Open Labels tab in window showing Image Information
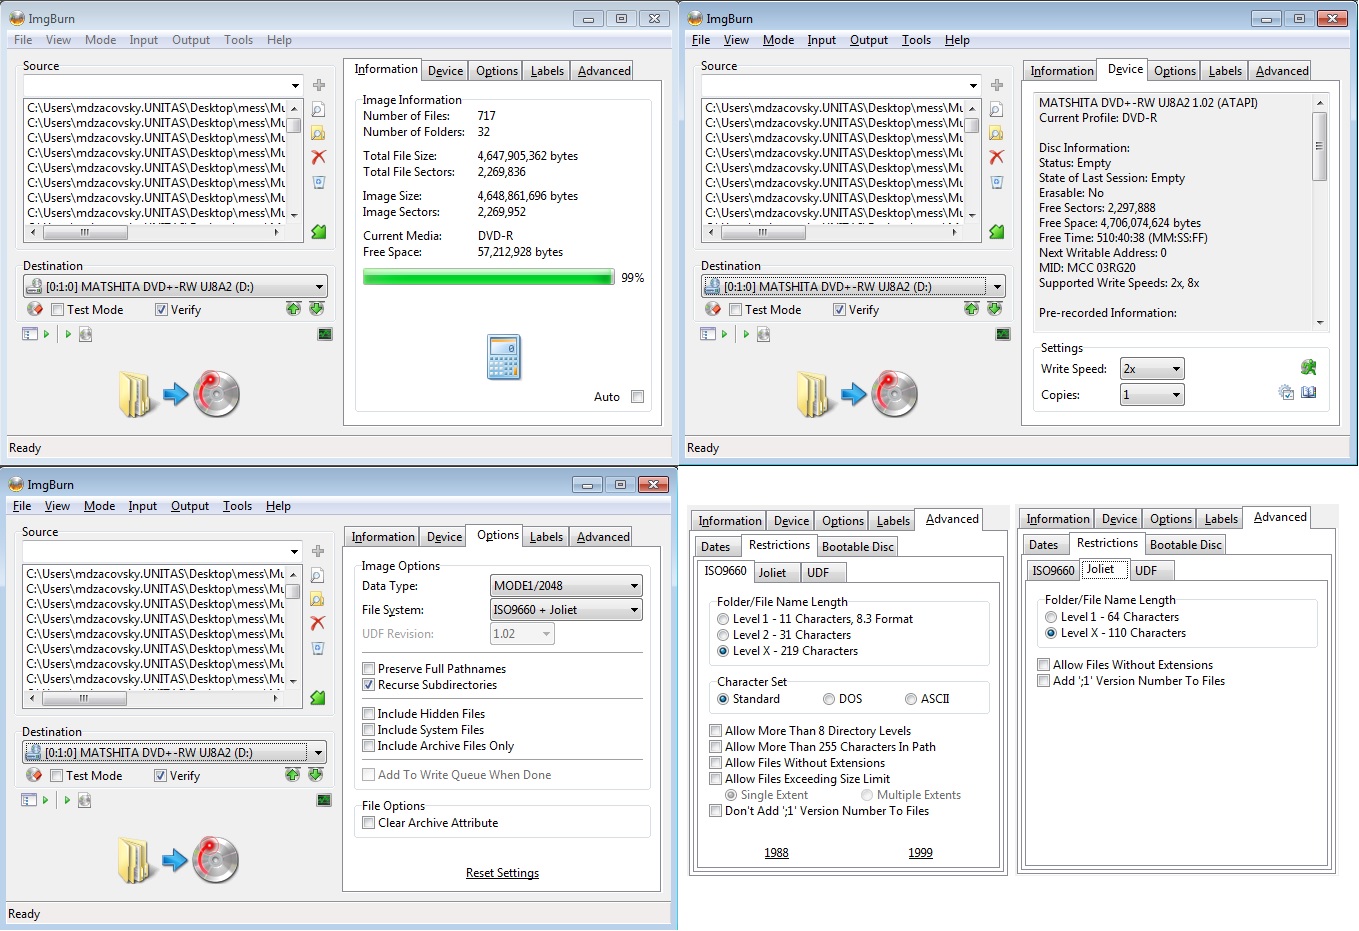Screen dimensions: 1359x931 click(547, 71)
